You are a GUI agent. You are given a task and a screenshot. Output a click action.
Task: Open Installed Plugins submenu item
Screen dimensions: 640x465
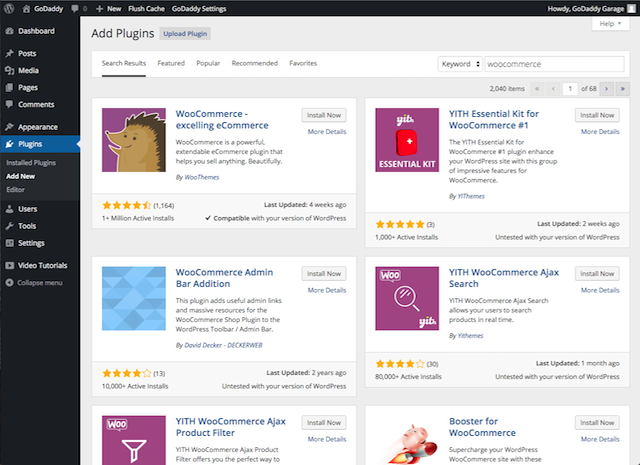(31, 162)
